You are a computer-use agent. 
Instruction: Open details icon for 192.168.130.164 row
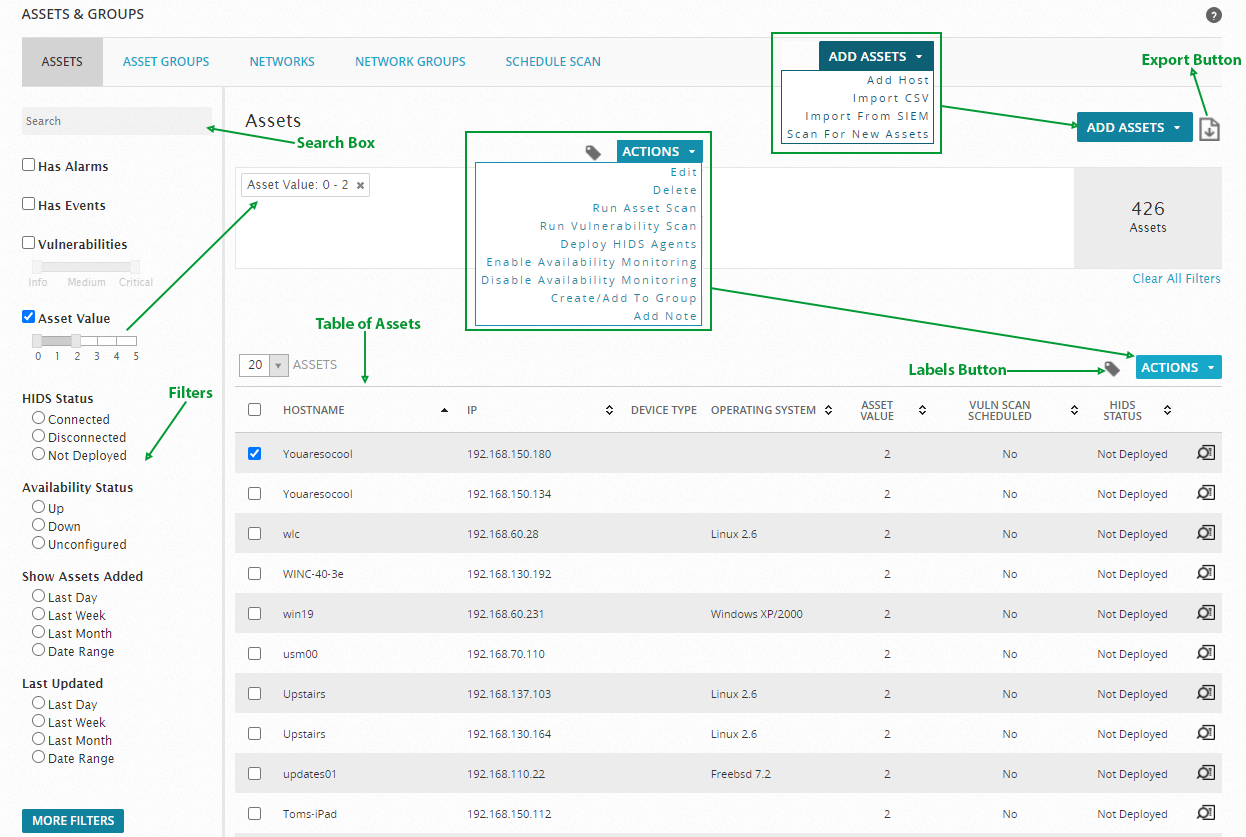[1206, 733]
